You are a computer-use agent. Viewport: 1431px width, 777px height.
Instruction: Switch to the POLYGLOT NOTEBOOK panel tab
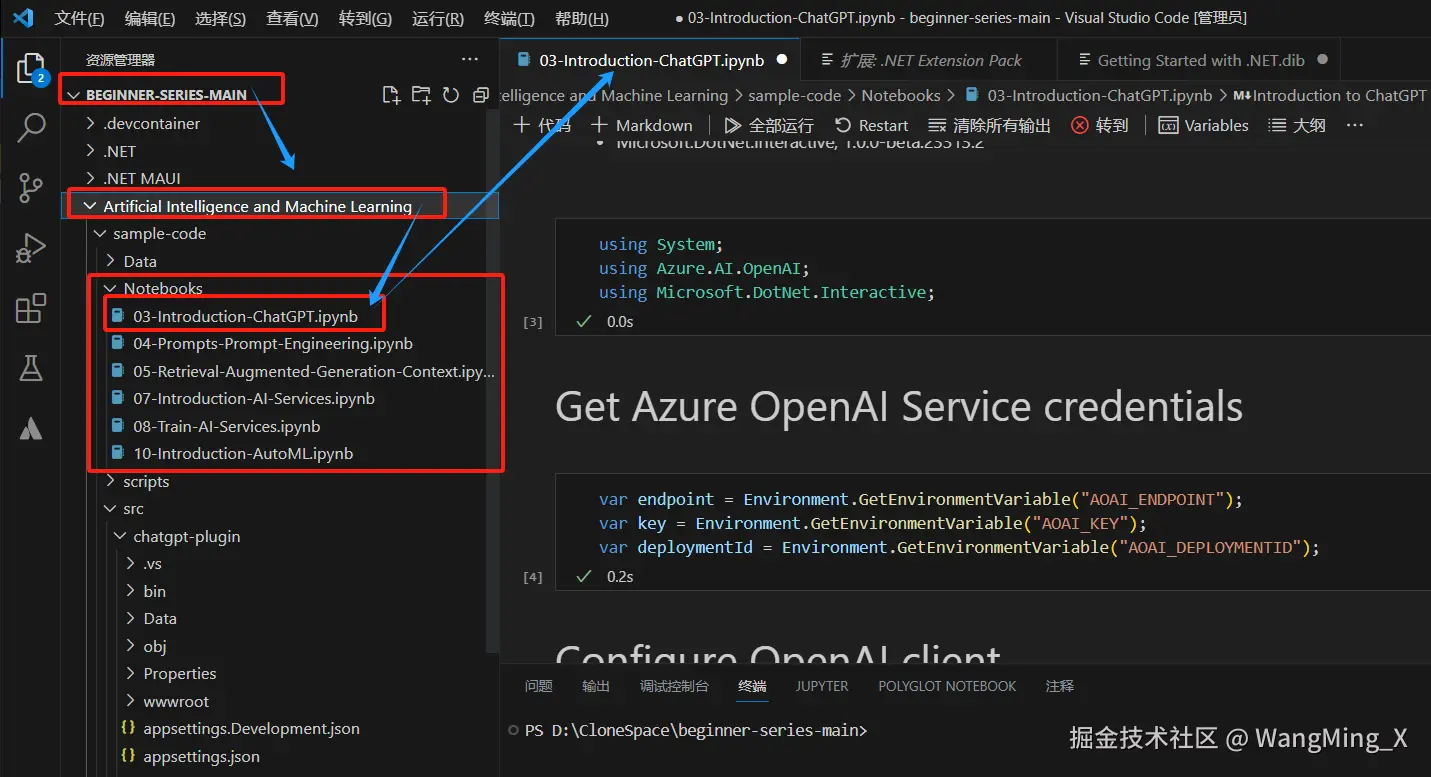click(947, 686)
